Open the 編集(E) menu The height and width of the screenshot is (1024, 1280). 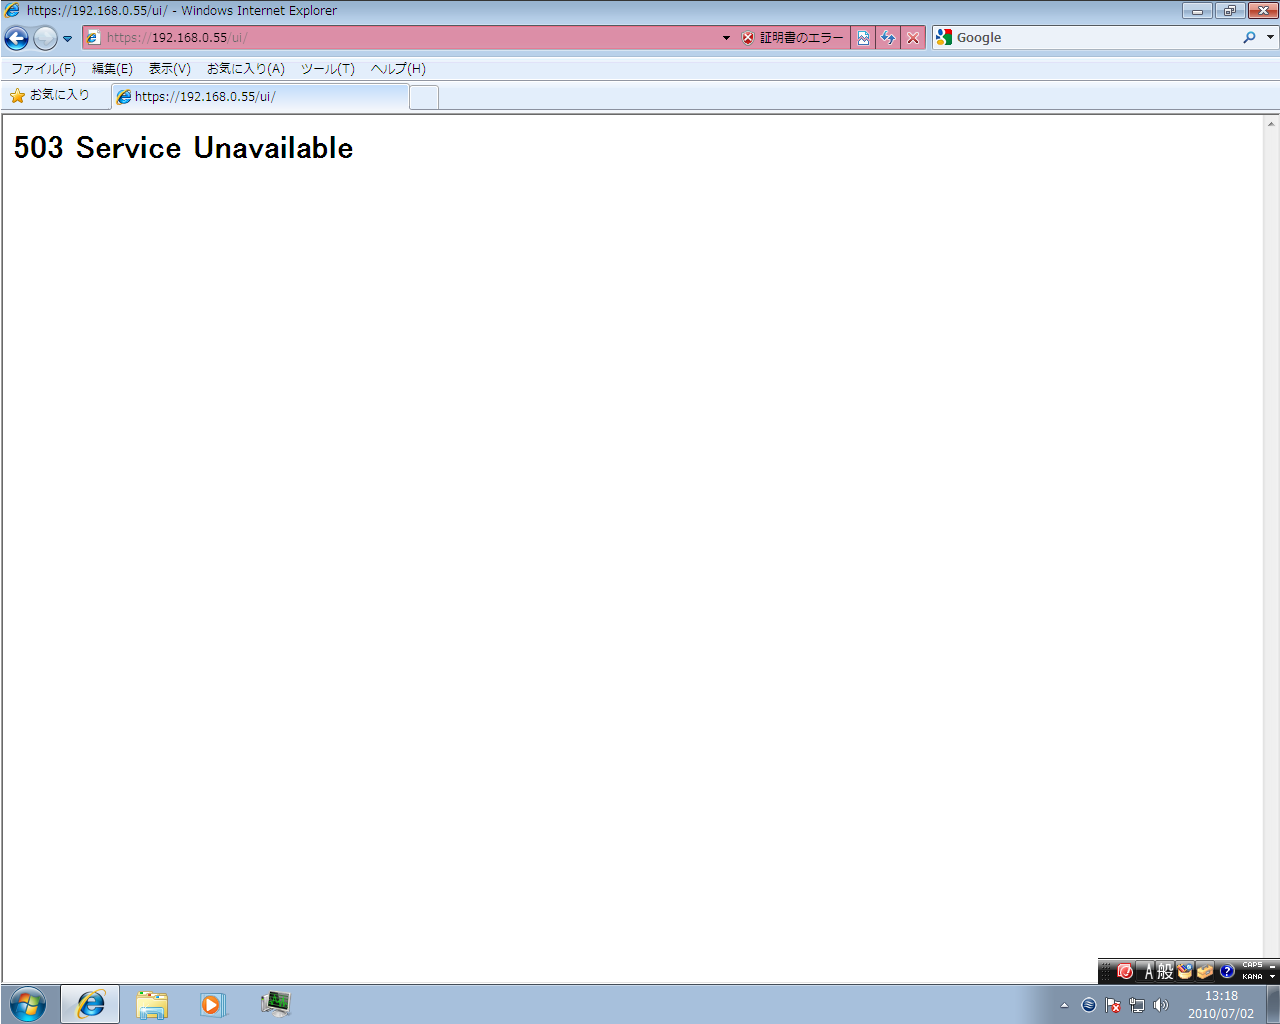point(112,69)
